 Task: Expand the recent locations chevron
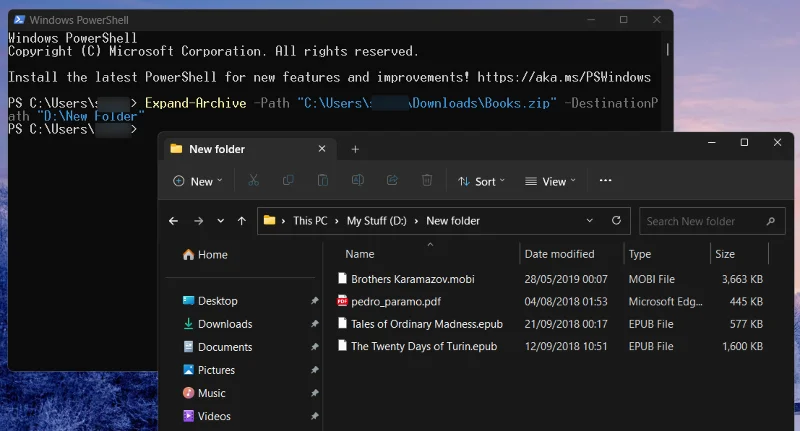(x=220, y=221)
